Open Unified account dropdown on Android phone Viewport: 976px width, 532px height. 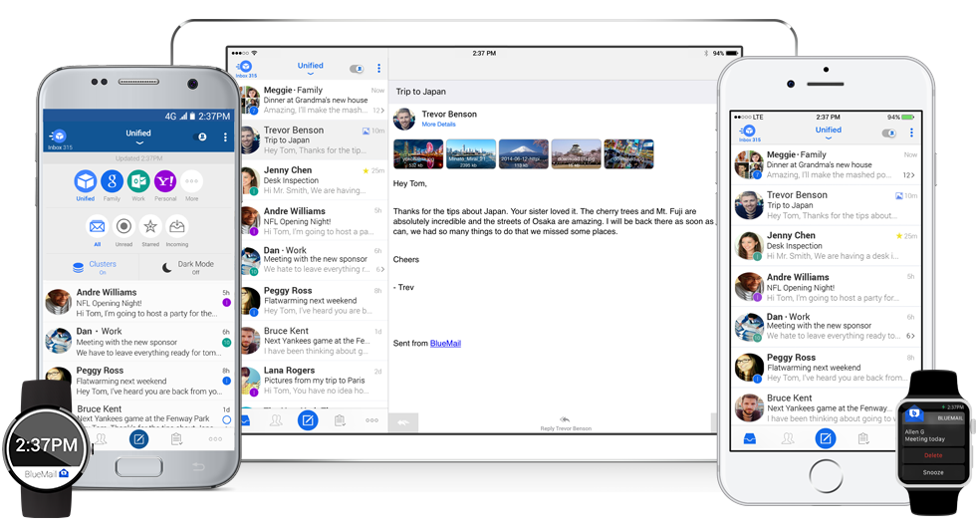pyautogui.click(x=138, y=136)
